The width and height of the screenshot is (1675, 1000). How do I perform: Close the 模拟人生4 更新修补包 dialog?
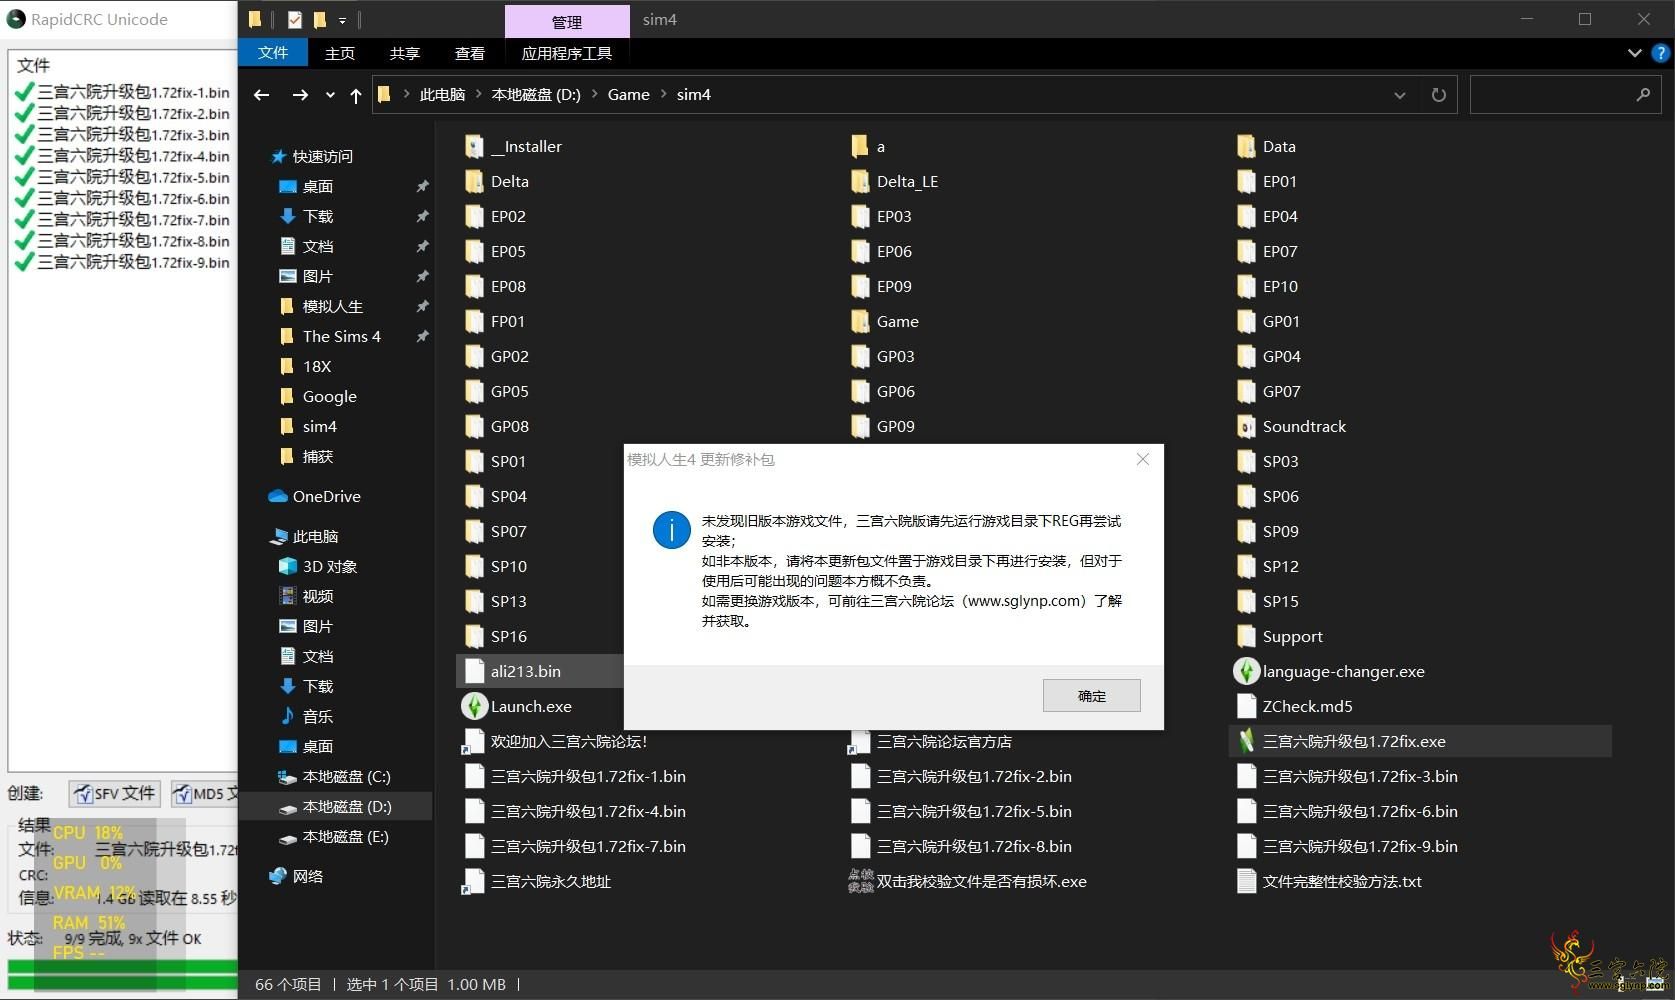click(x=1143, y=459)
